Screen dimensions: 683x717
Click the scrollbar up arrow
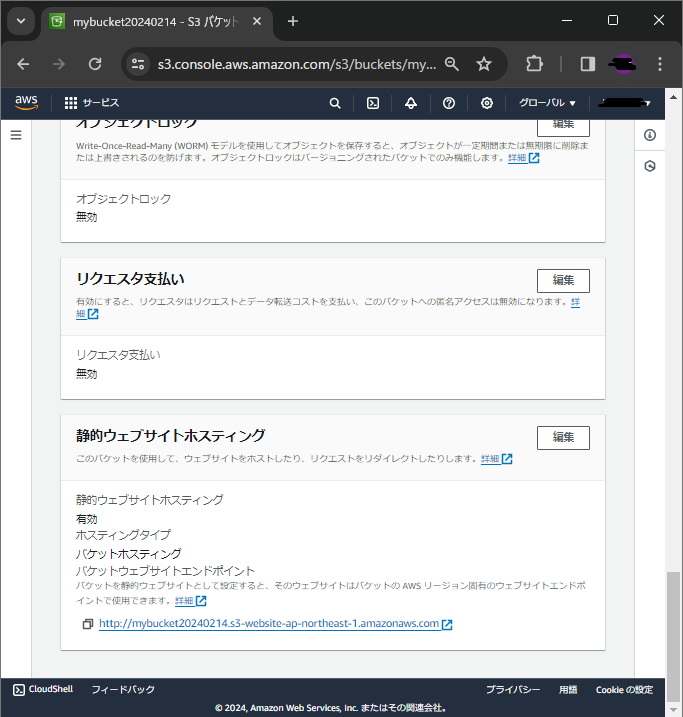tap(673, 97)
